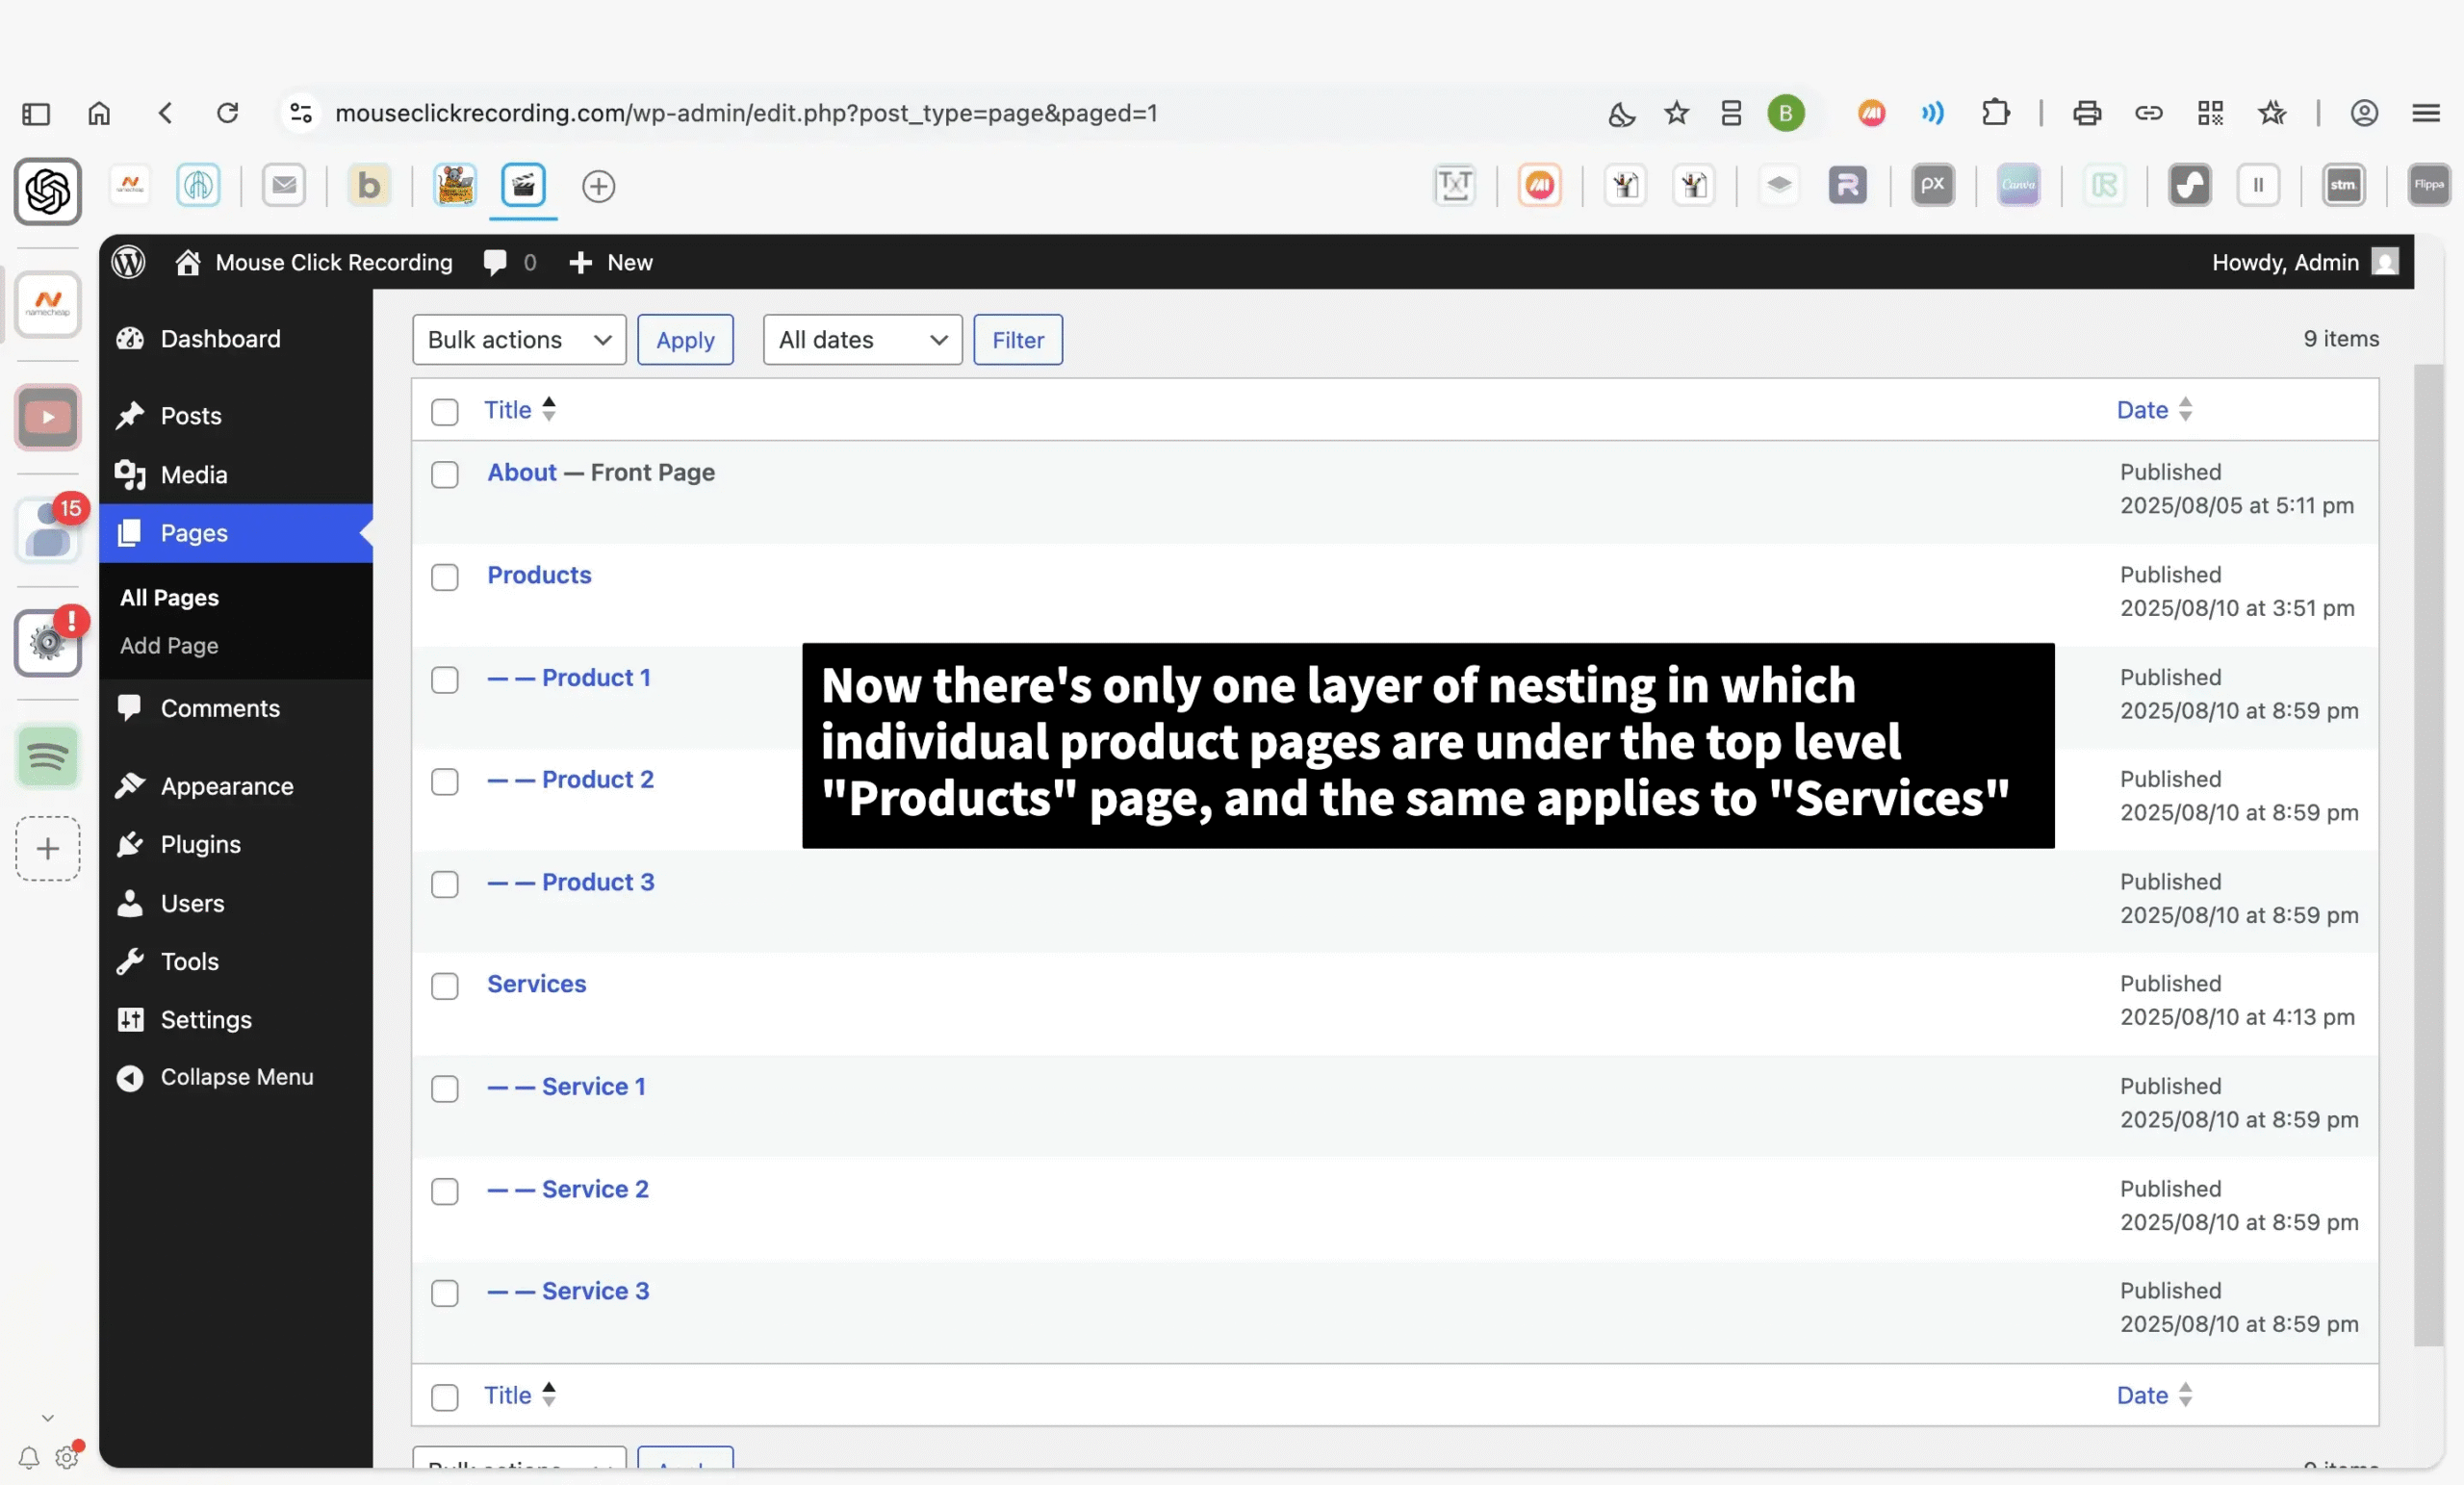Open the Plugins menu item
2464x1485 pixels.
point(200,844)
